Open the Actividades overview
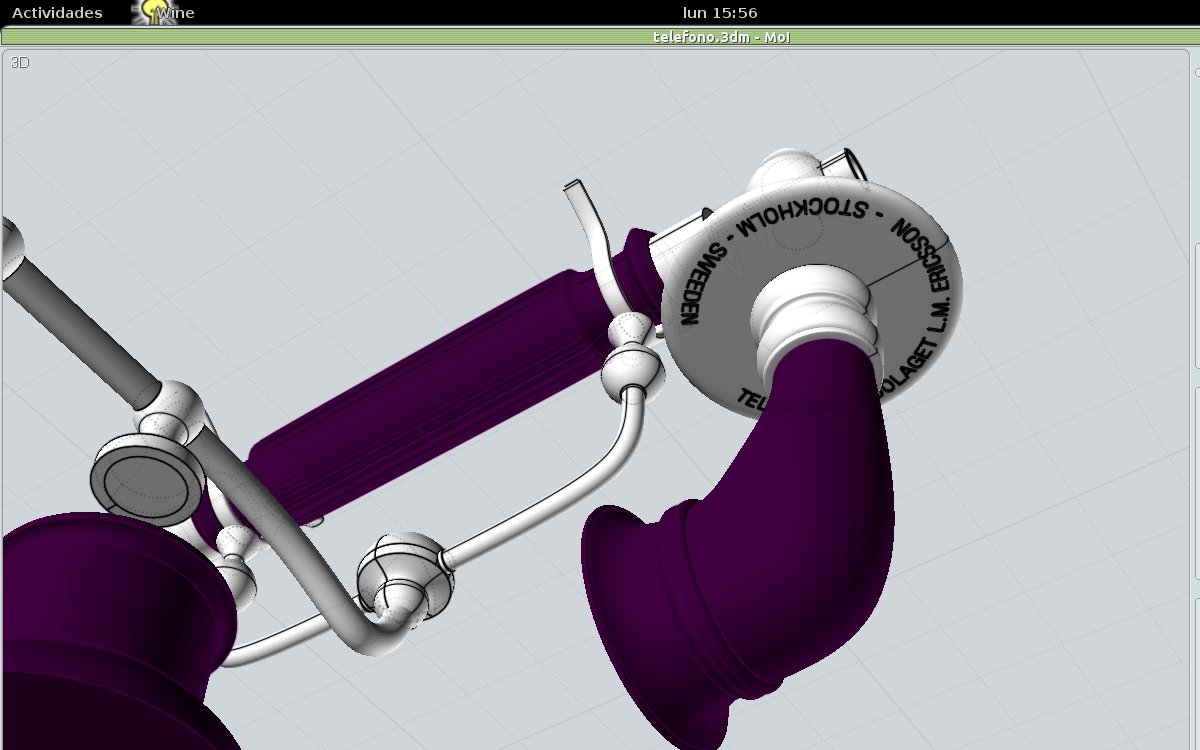The width and height of the screenshot is (1200, 750). click(x=57, y=13)
